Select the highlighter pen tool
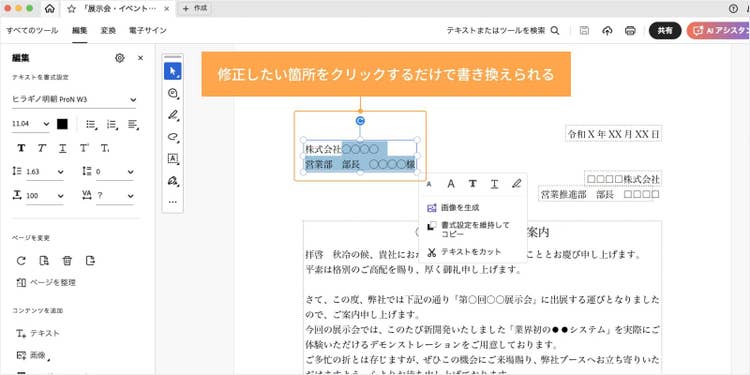This screenshot has height=375, width=750. coord(173,115)
